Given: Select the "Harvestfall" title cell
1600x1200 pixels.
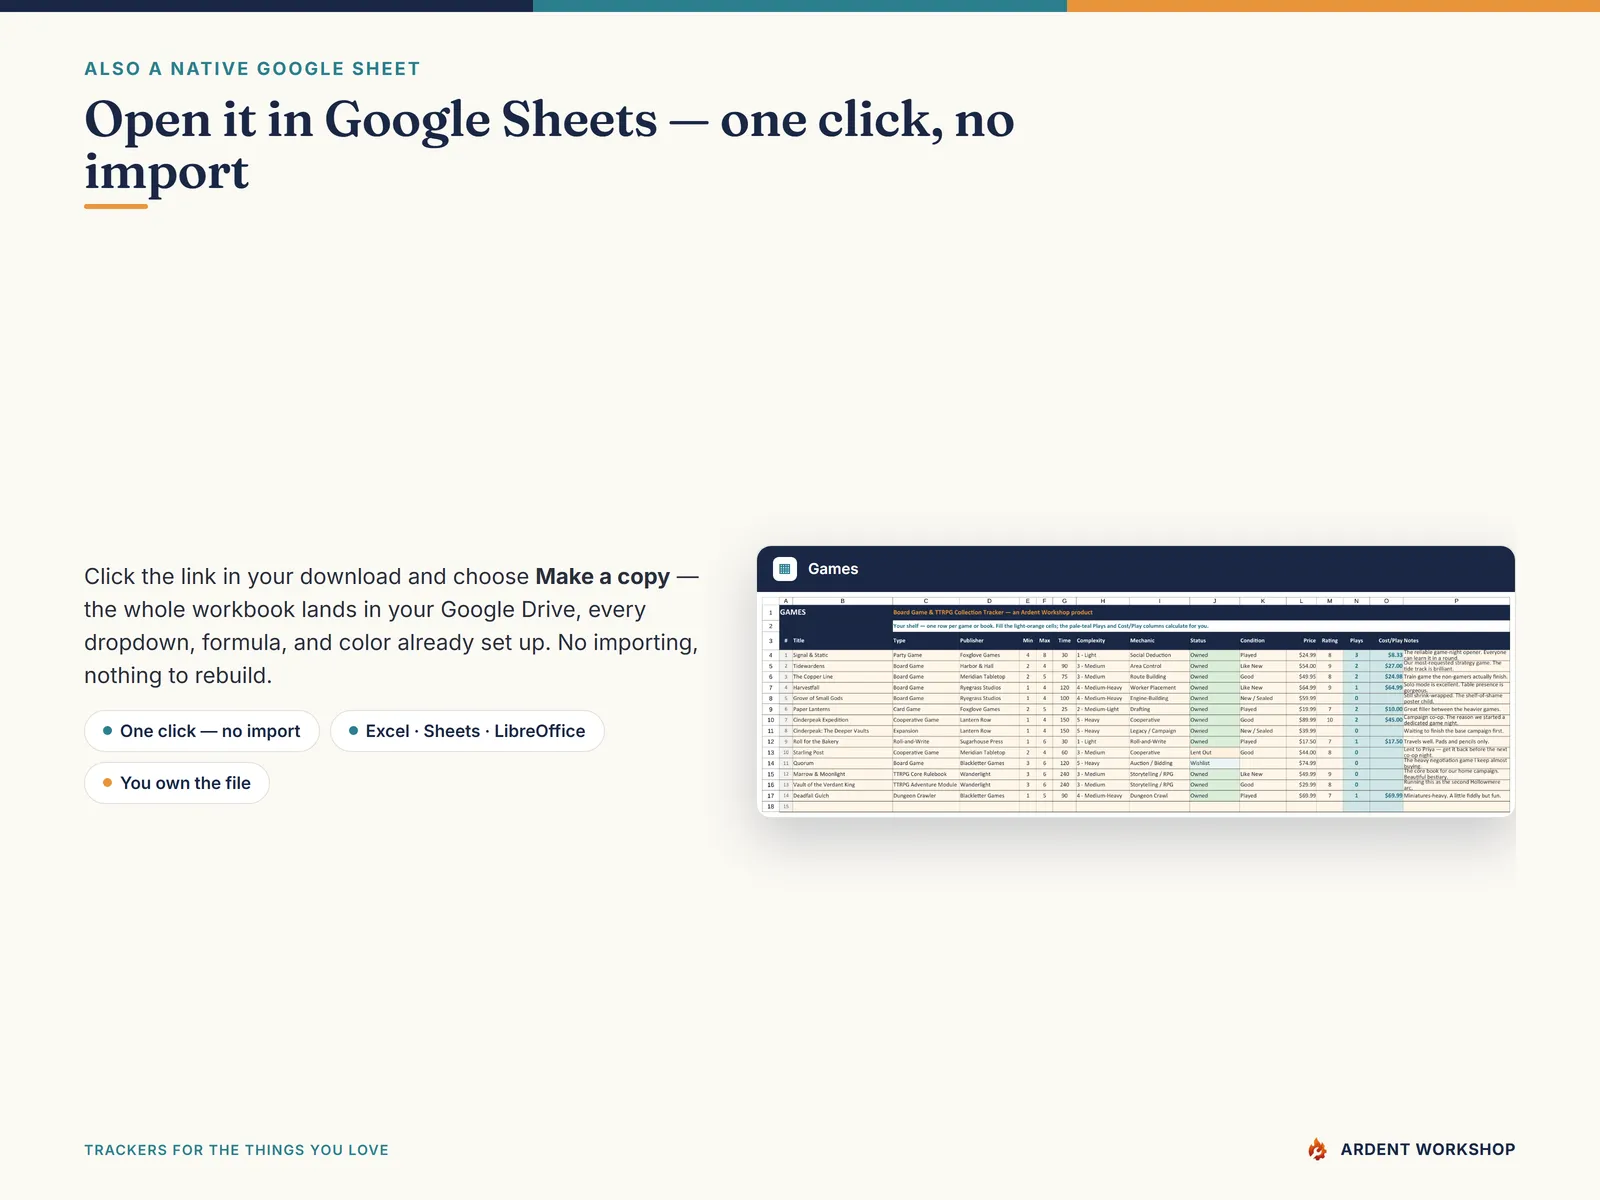Looking at the screenshot, I should point(842,688).
